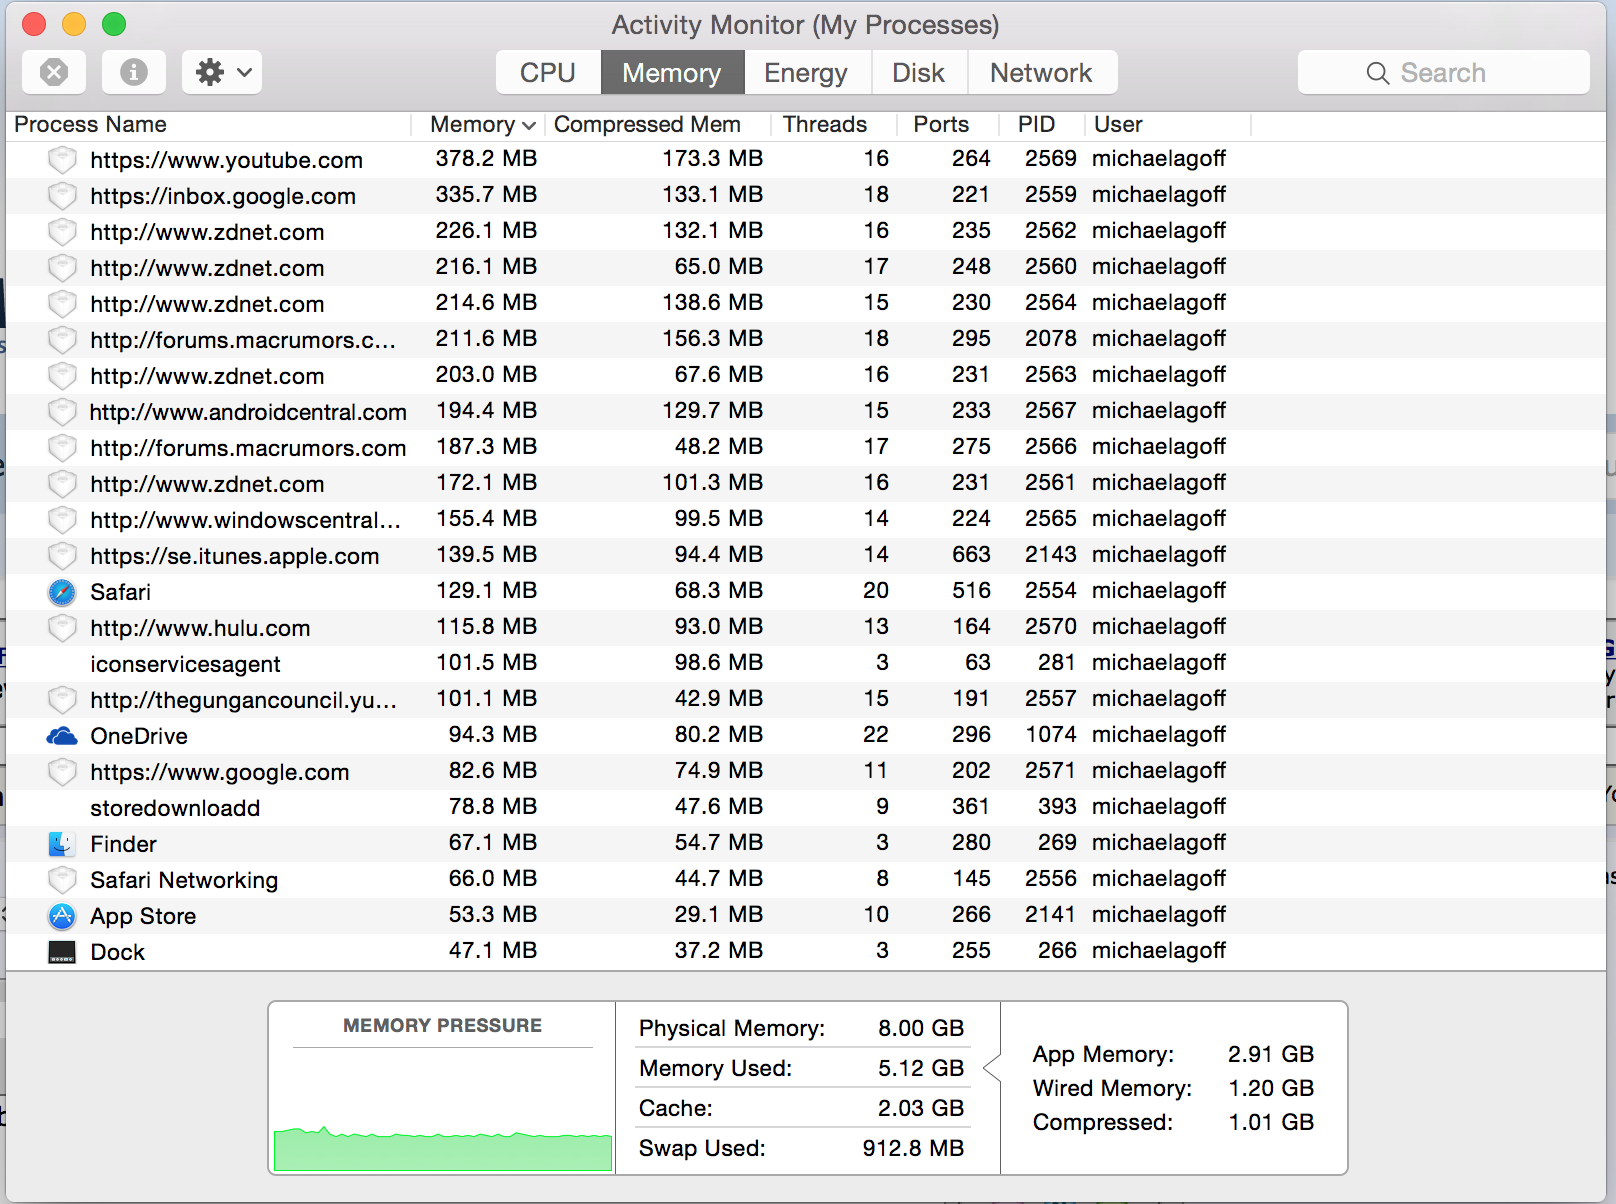Click the PID 2078 cell

[1050, 338]
